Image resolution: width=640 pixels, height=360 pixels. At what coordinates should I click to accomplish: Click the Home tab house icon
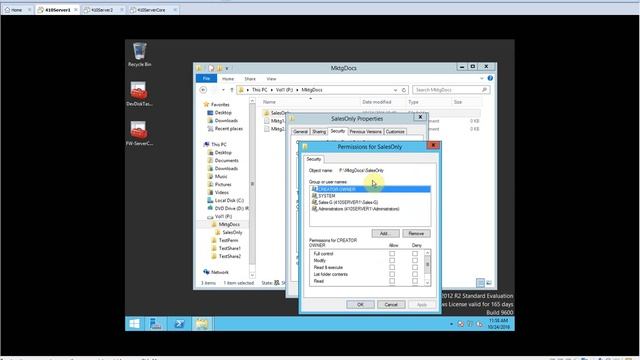click(7, 10)
